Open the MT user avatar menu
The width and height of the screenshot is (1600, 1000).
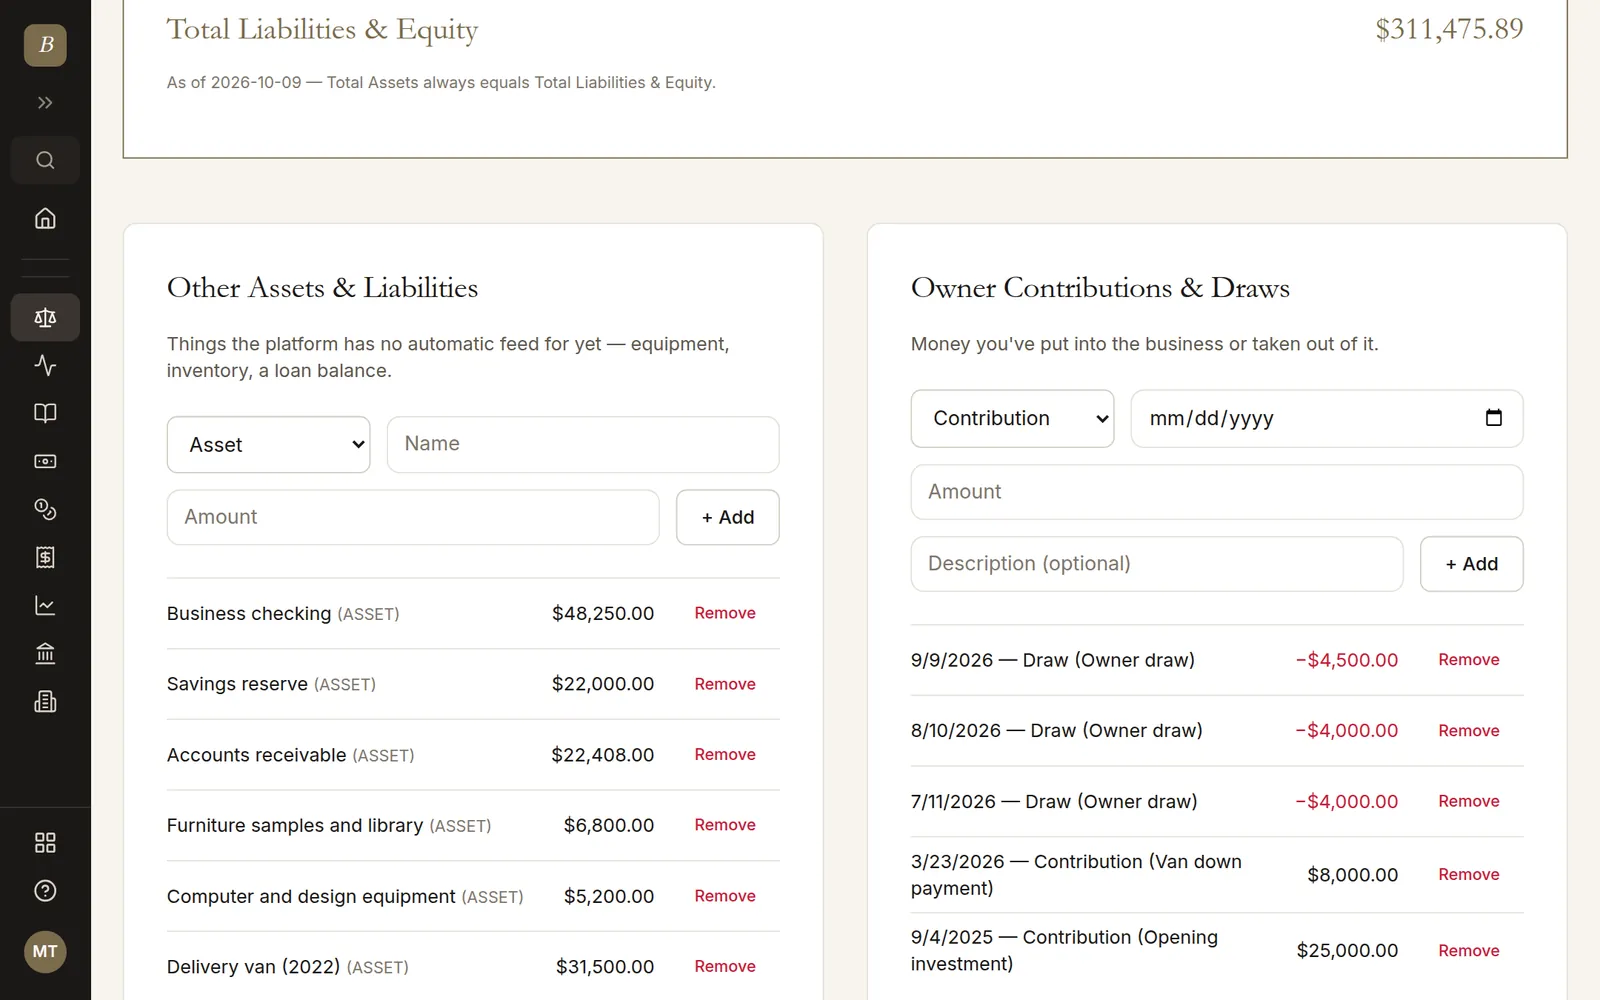(x=45, y=952)
